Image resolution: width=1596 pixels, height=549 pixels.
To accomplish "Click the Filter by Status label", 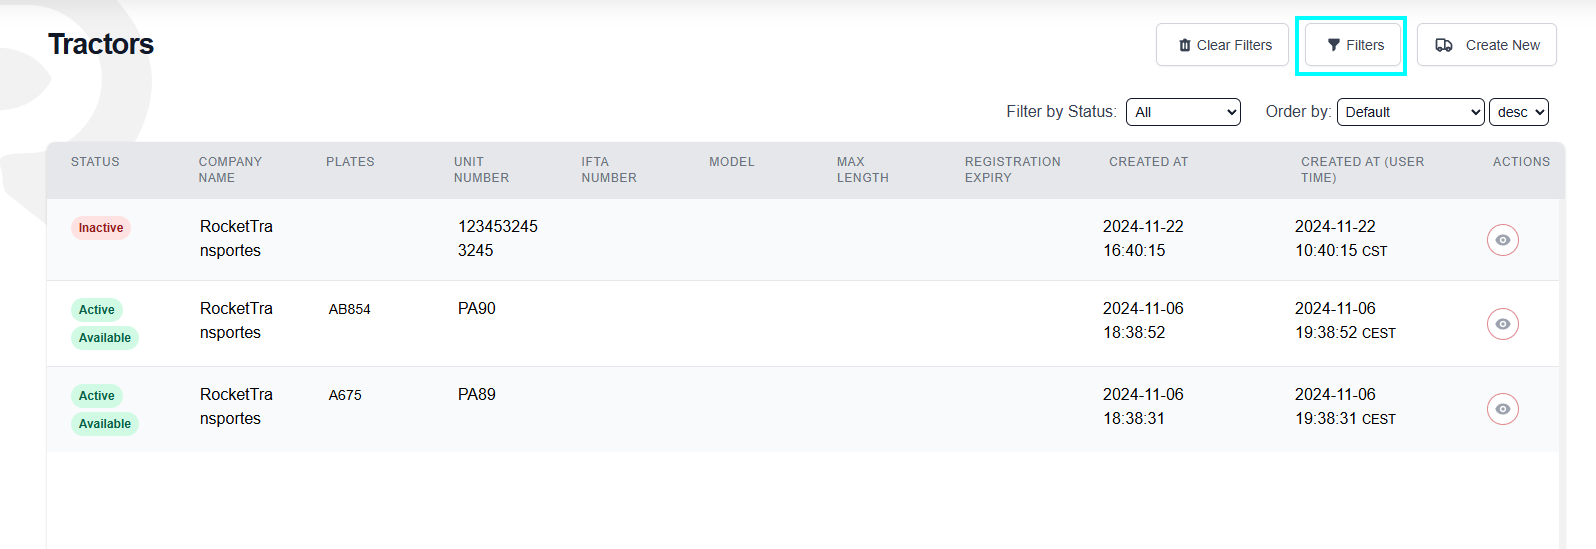I will 1061,112.
